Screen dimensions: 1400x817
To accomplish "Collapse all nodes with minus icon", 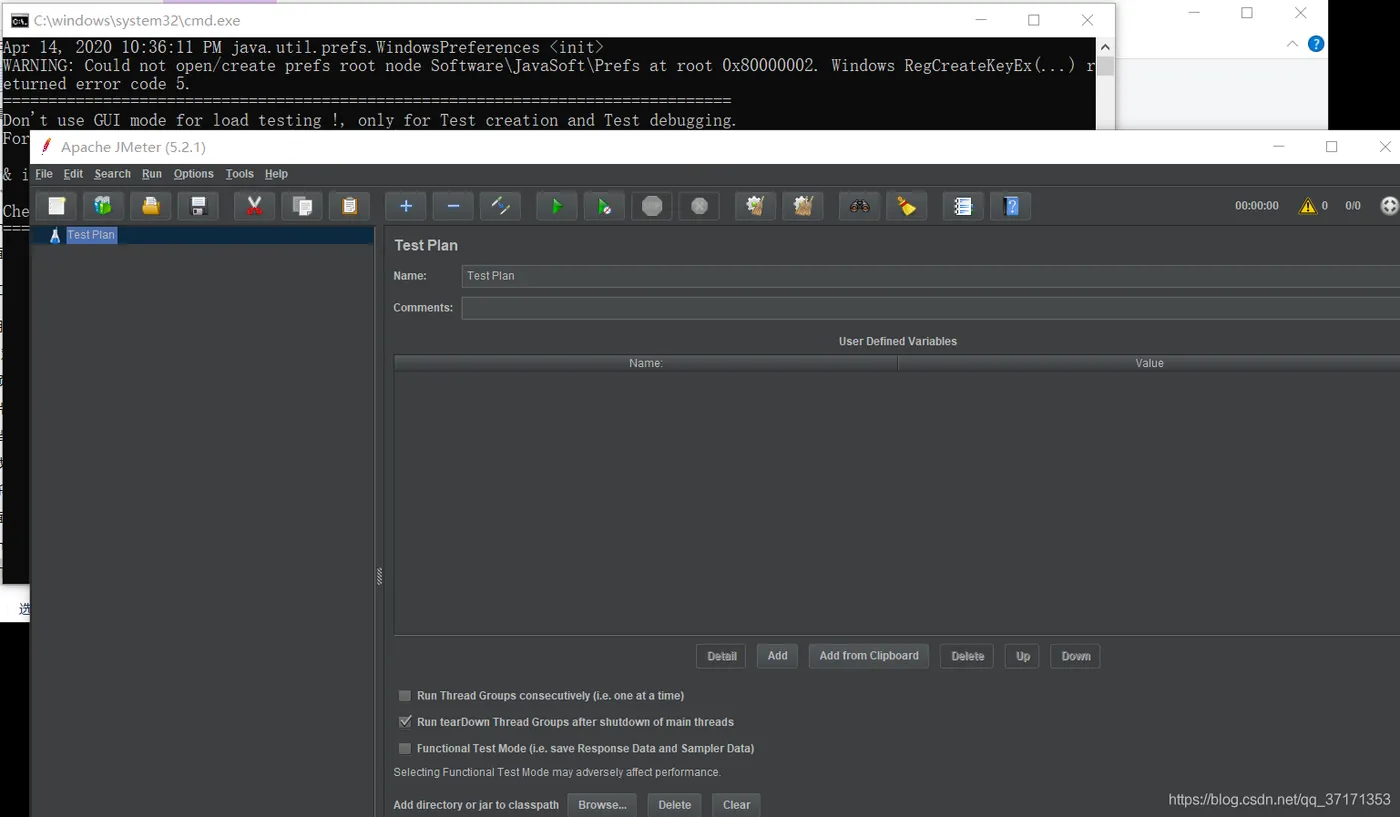I will pyautogui.click(x=453, y=206).
